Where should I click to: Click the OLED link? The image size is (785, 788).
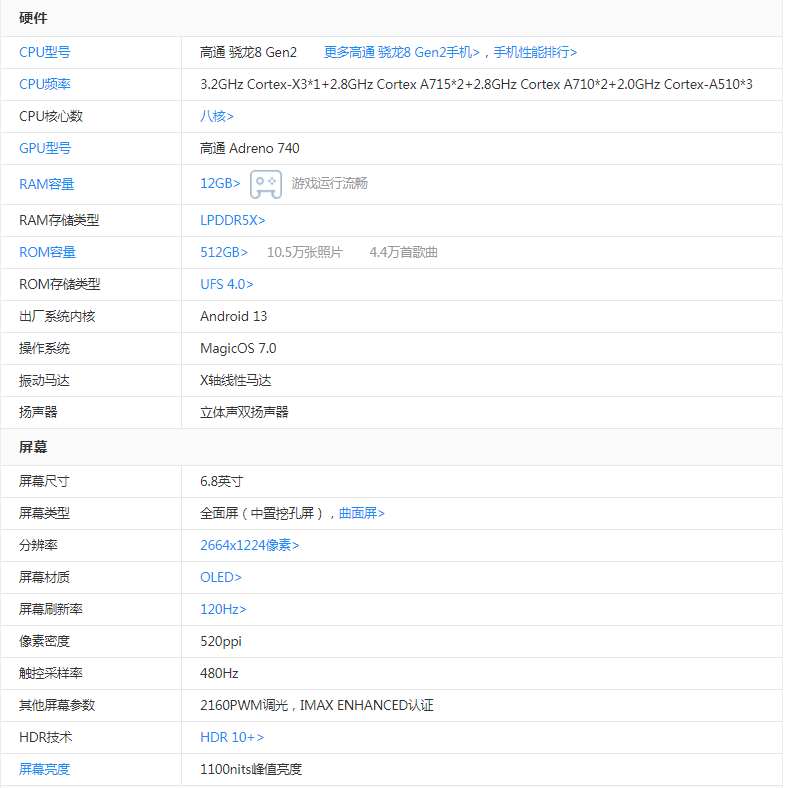click(x=221, y=577)
